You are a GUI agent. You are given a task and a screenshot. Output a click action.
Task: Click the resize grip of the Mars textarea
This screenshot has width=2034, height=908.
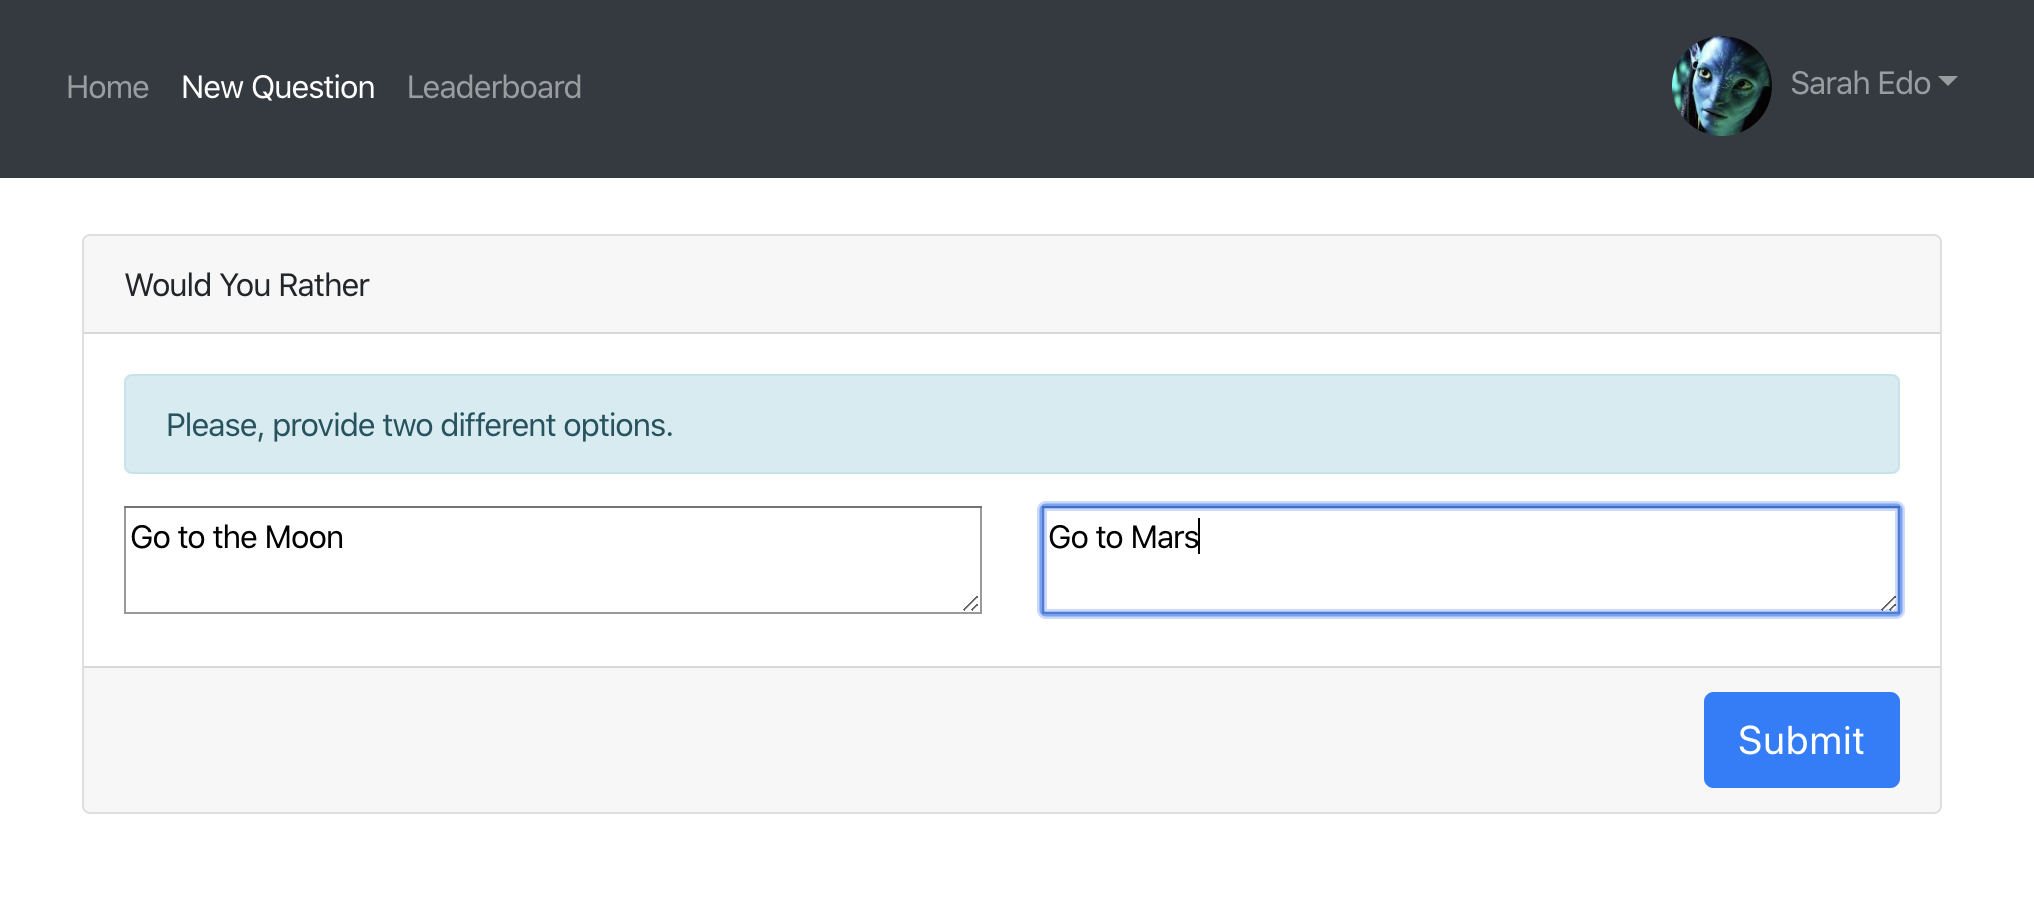(1888, 603)
